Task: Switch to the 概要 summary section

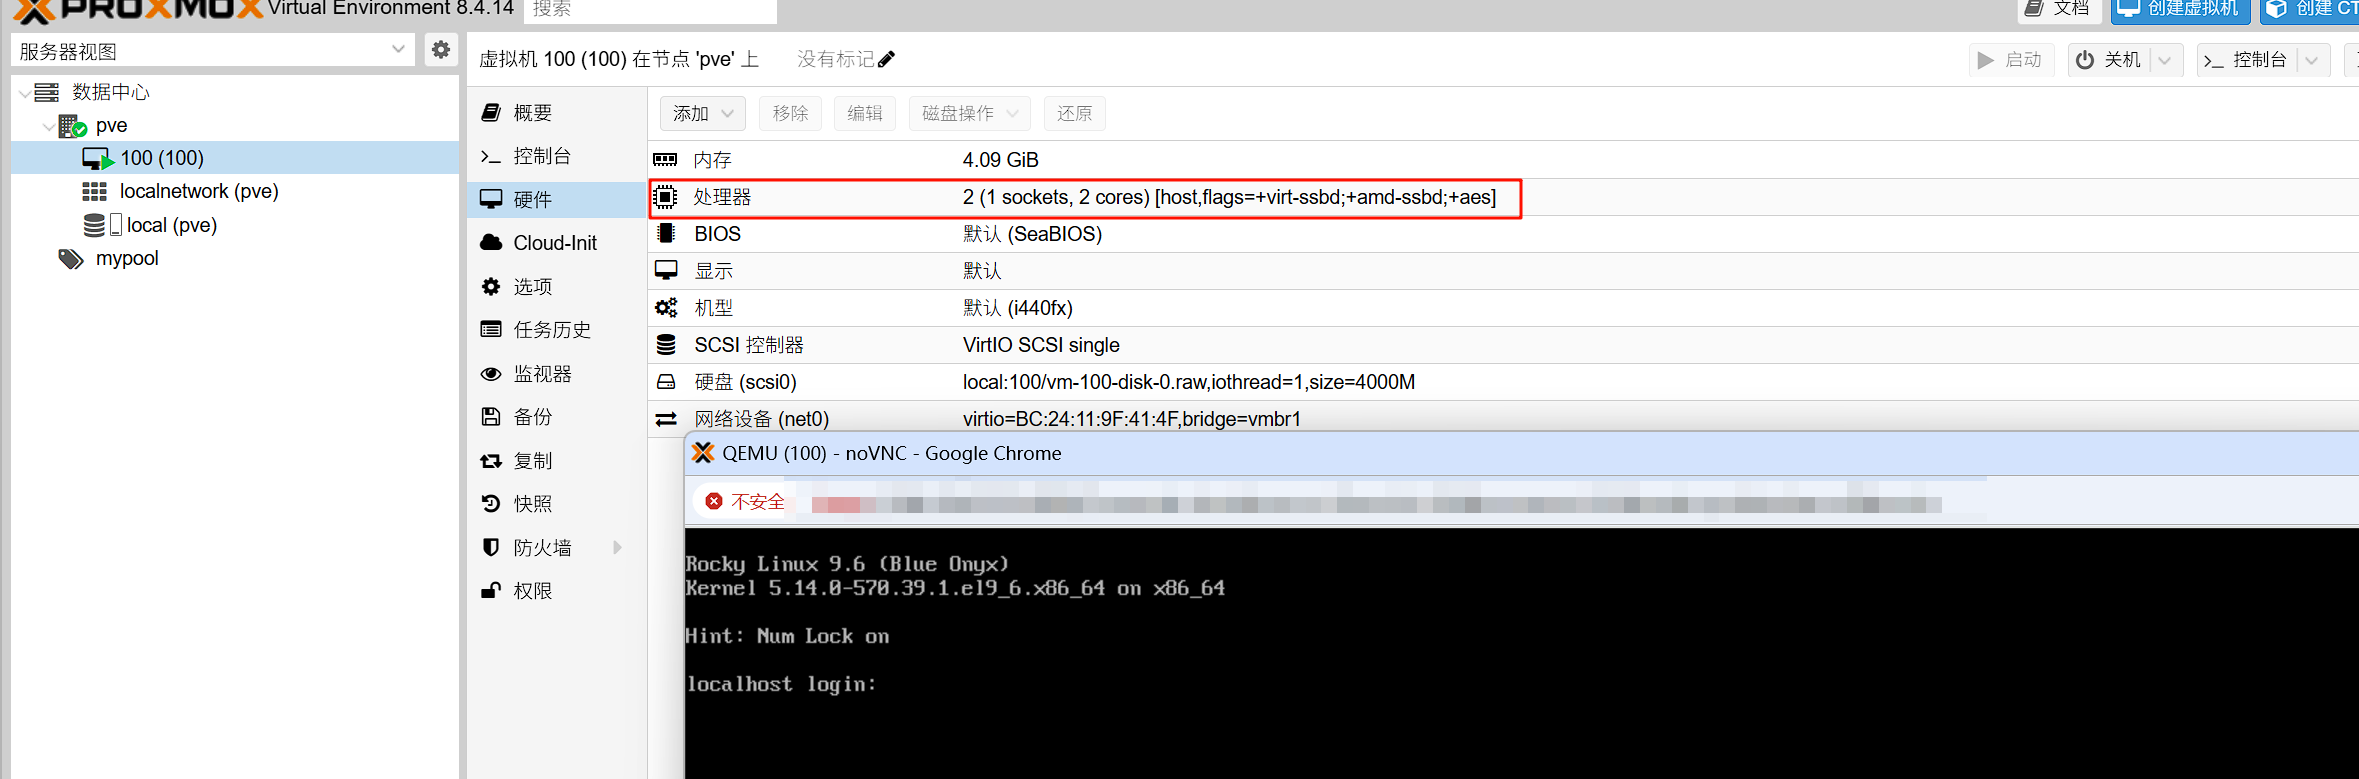Action: [x=532, y=113]
